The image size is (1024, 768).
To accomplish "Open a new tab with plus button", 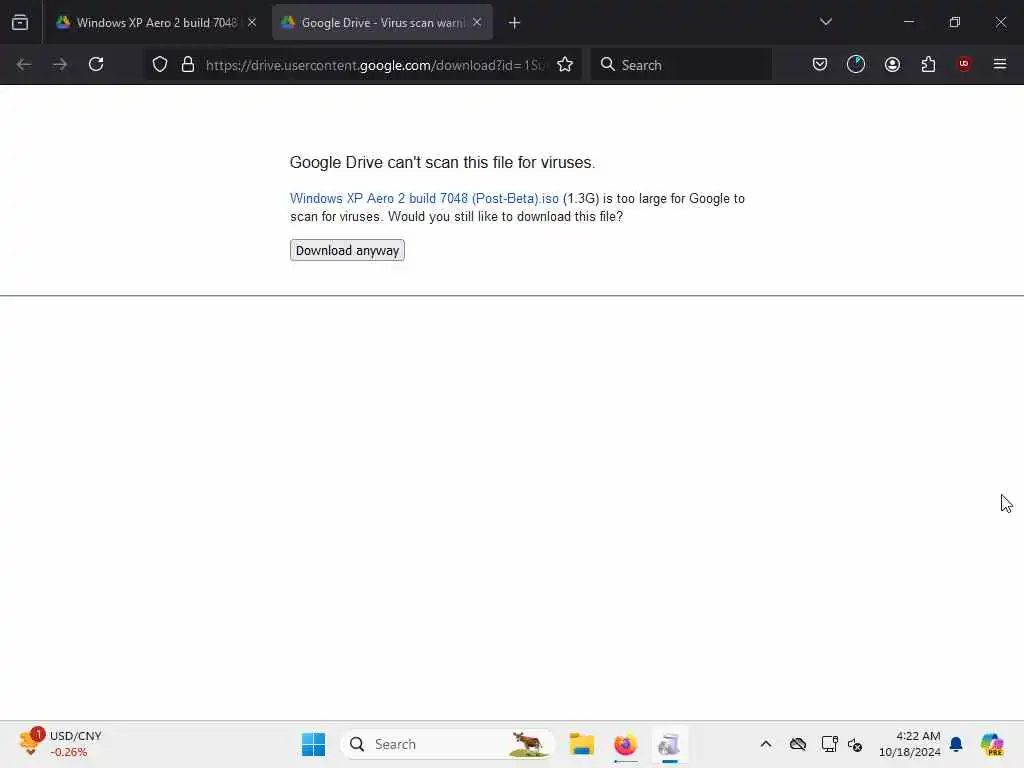I will pyautogui.click(x=515, y=23).
